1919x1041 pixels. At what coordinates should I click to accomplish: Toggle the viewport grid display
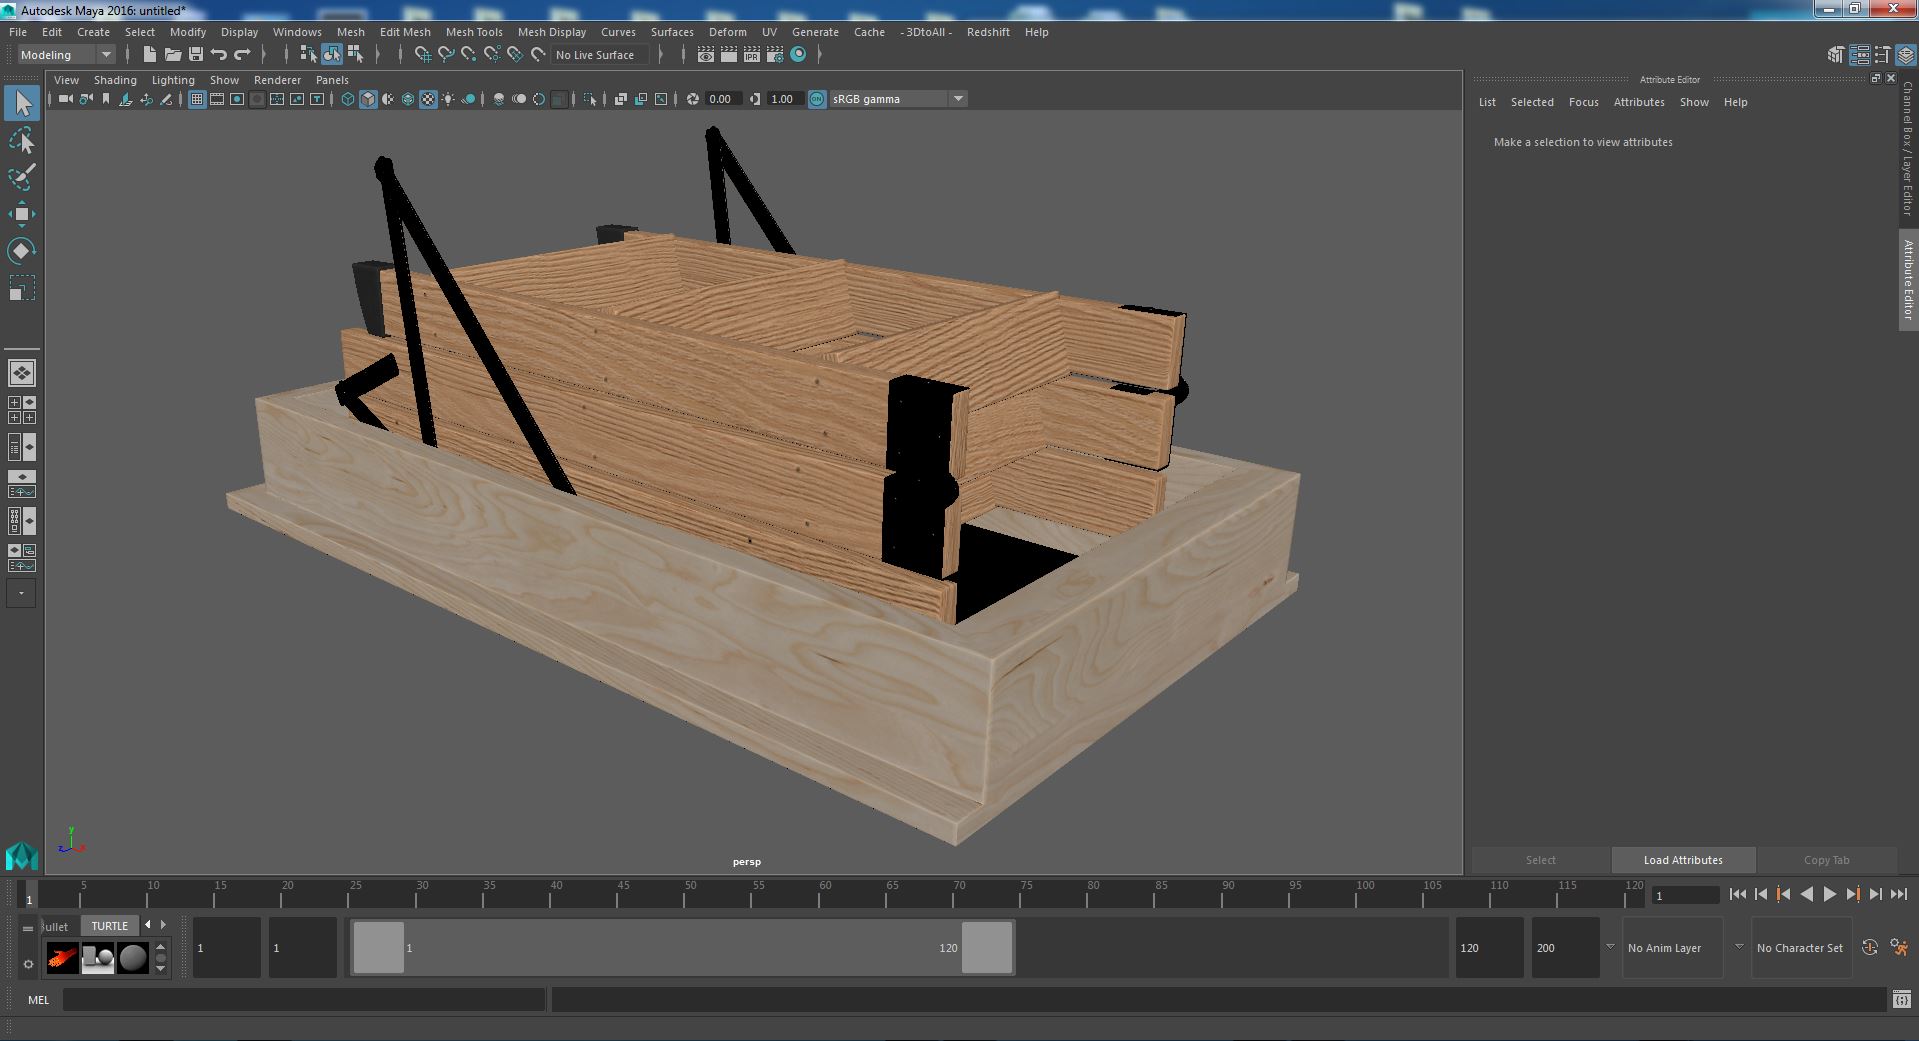(197, 99)
